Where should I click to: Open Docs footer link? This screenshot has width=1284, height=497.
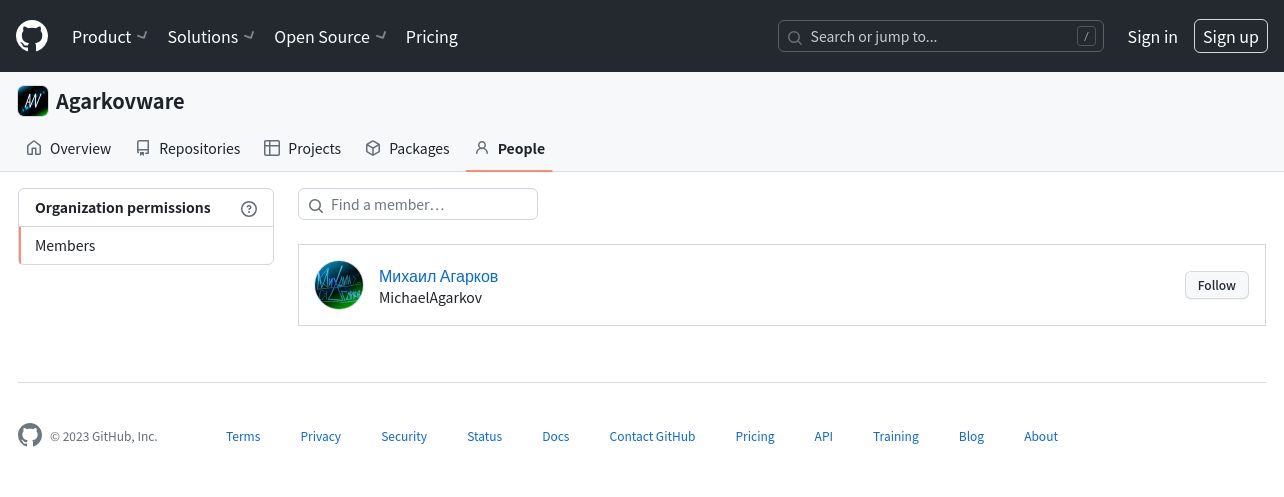[556, 436]
